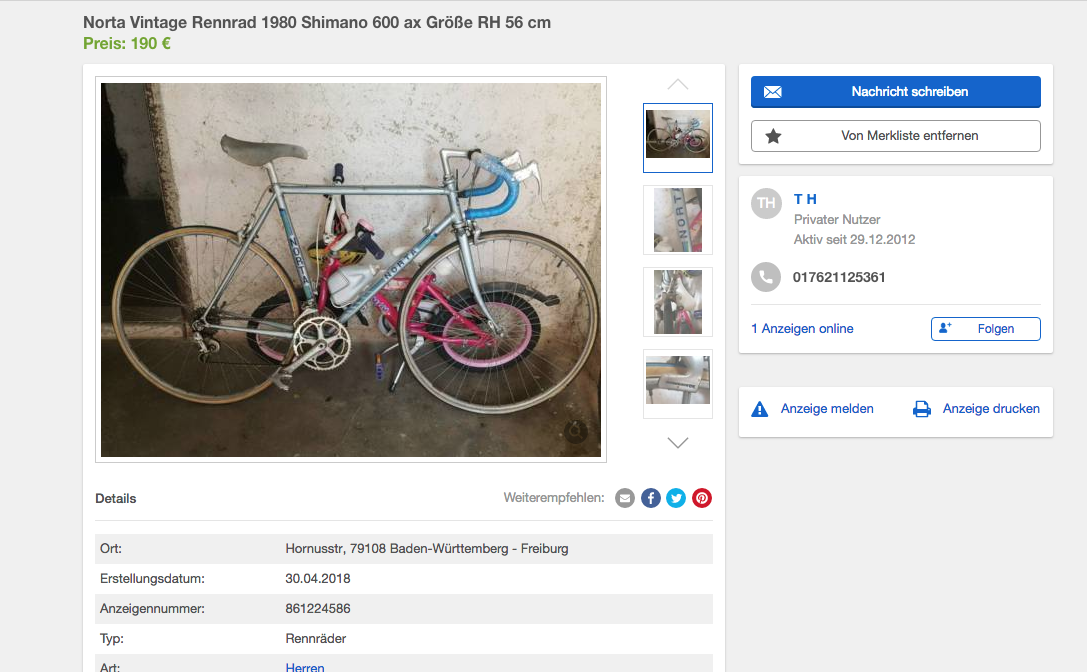1087x672 pixels.
Task: Toggle following seller with Folgen
Action: point(985,329)
